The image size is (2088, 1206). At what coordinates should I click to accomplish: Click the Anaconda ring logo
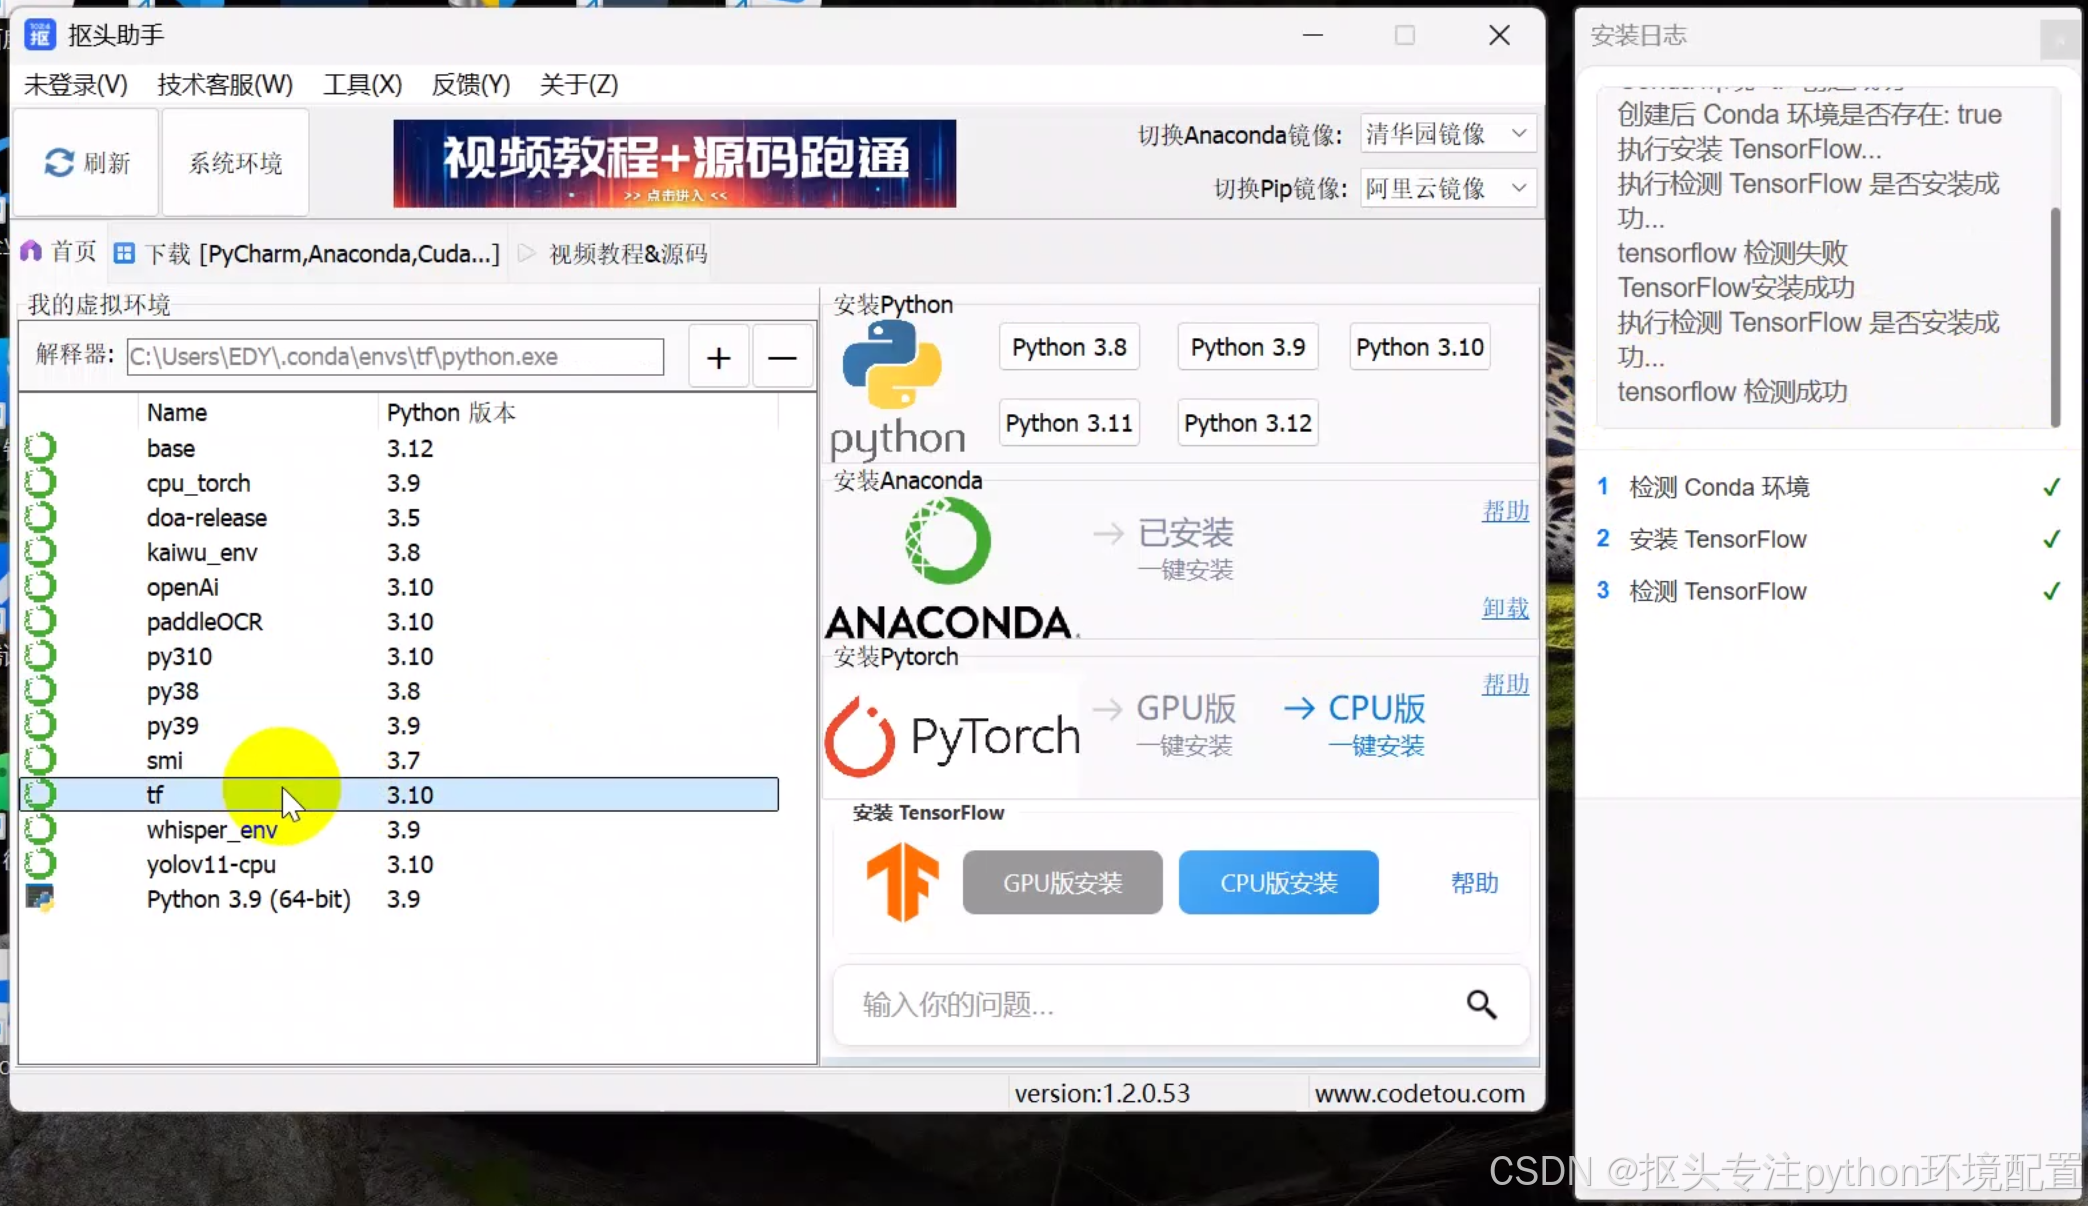(947, 541)
